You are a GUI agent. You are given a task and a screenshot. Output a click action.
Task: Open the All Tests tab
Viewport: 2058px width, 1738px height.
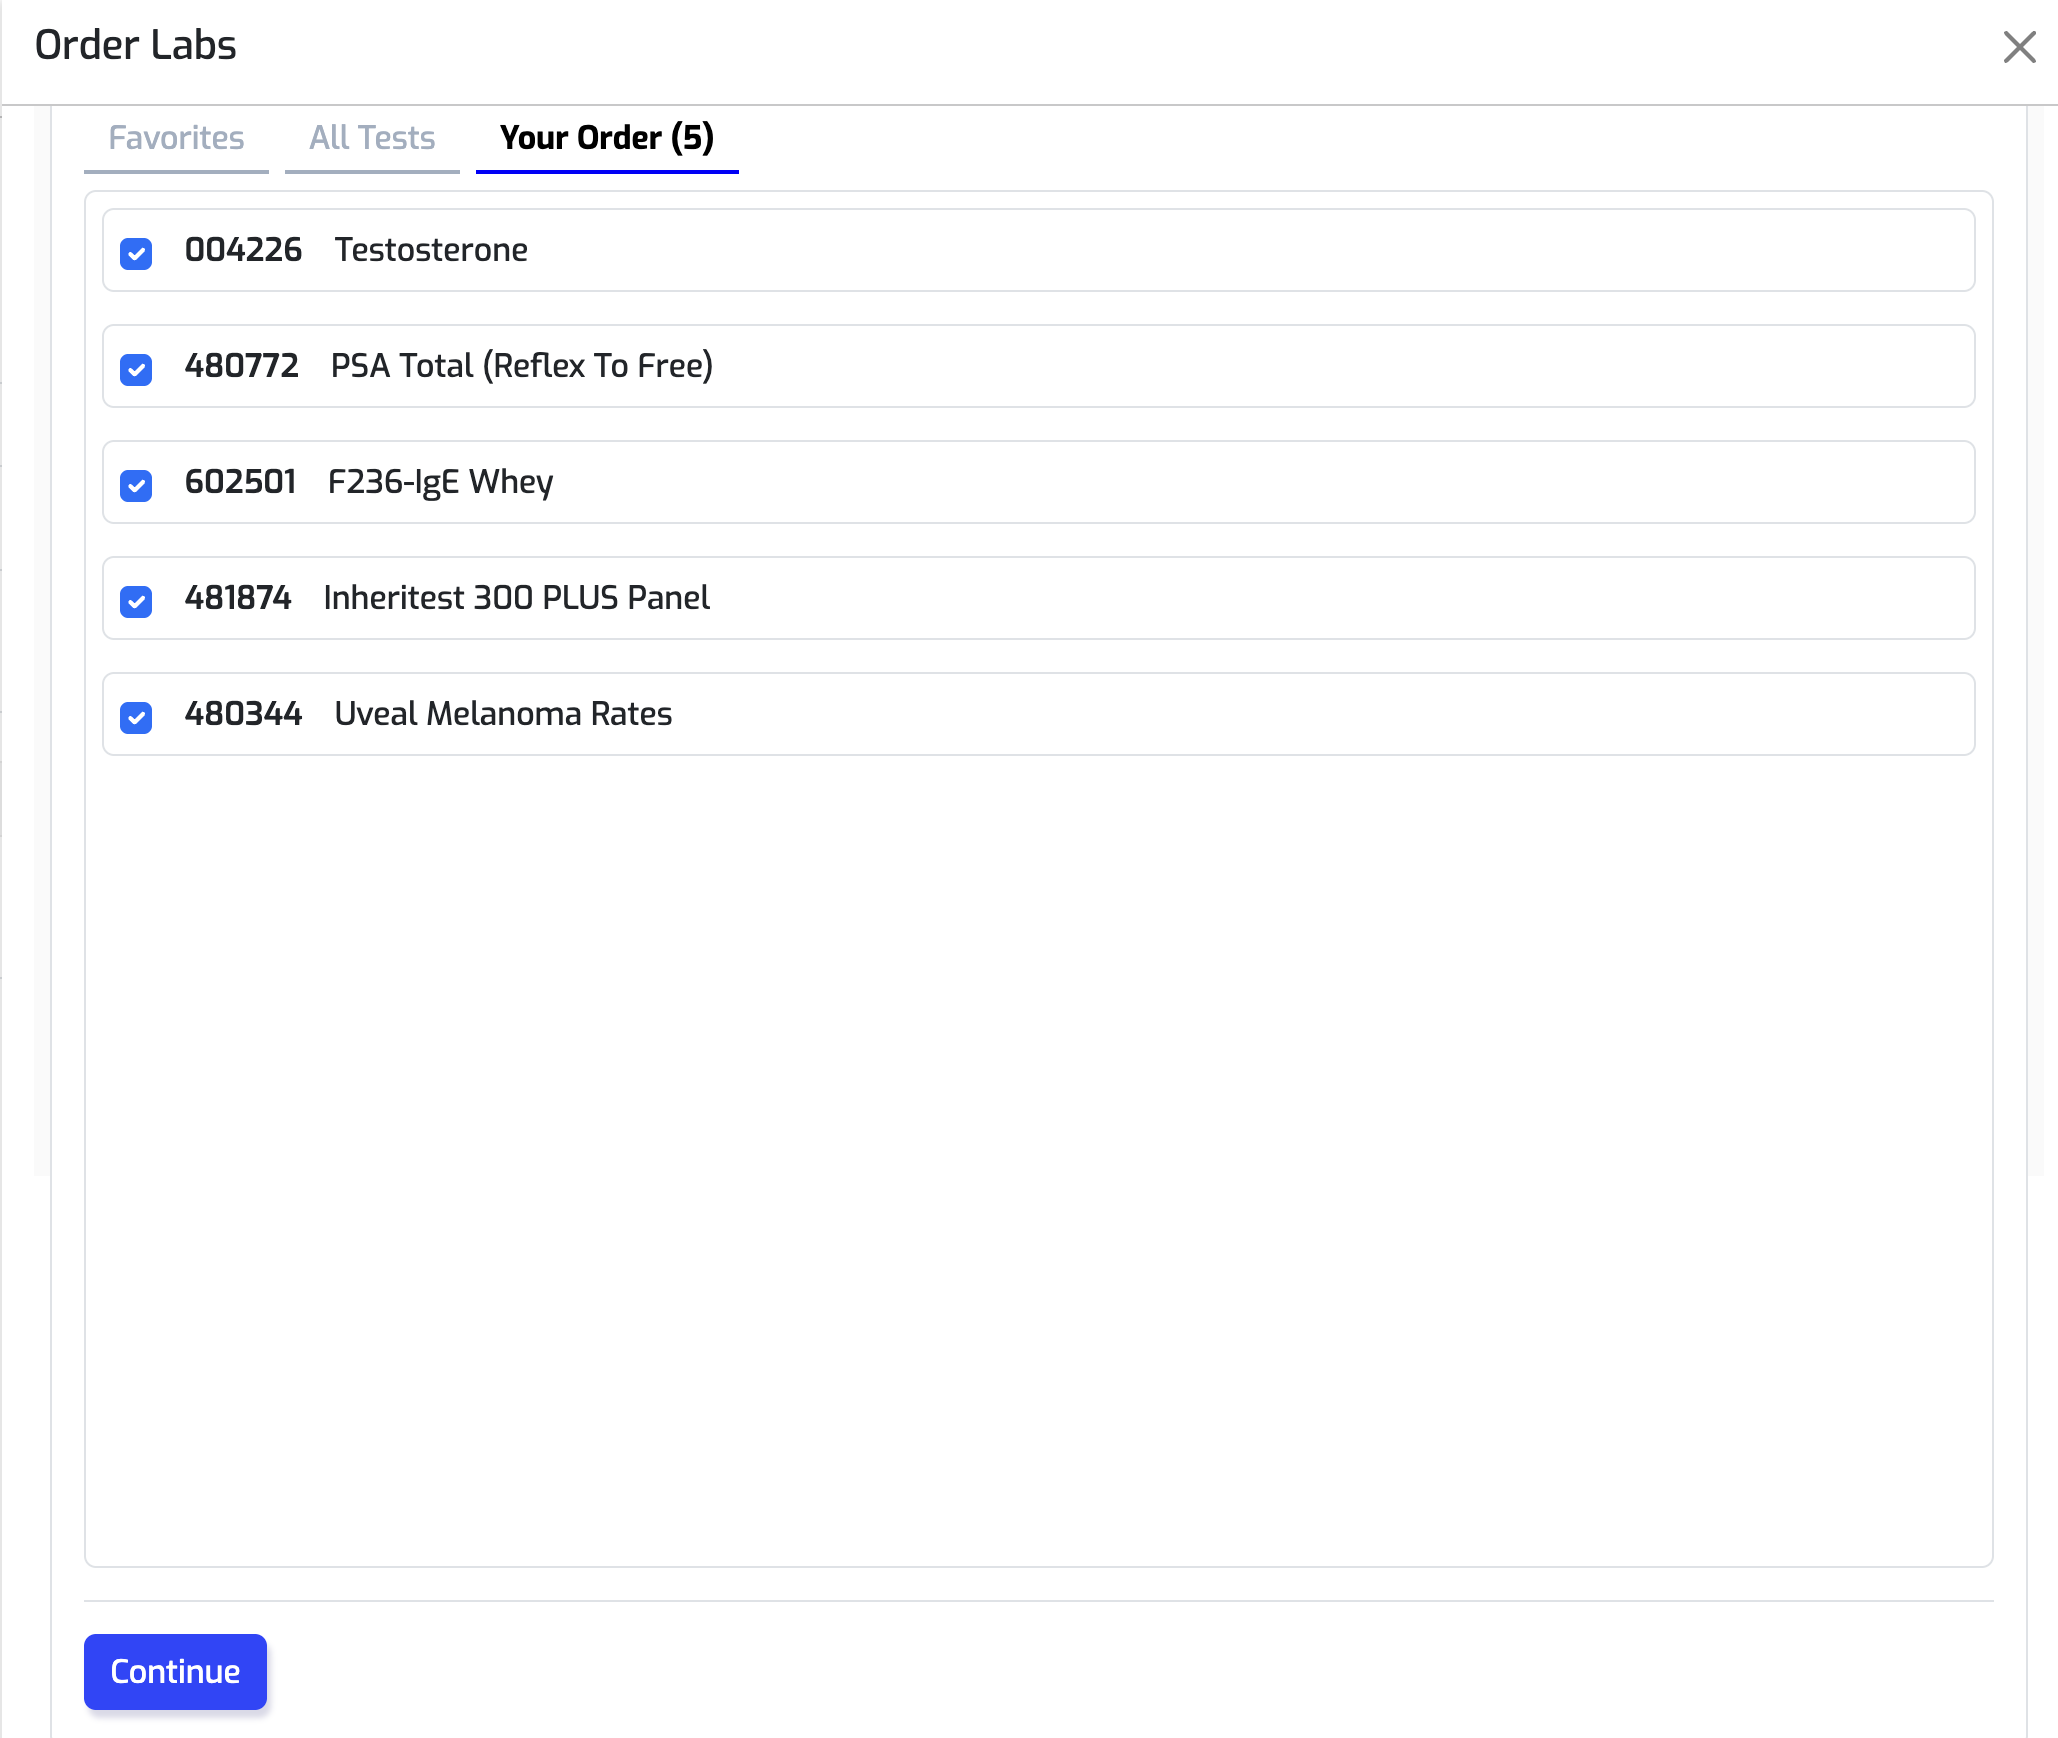(372, 138)
